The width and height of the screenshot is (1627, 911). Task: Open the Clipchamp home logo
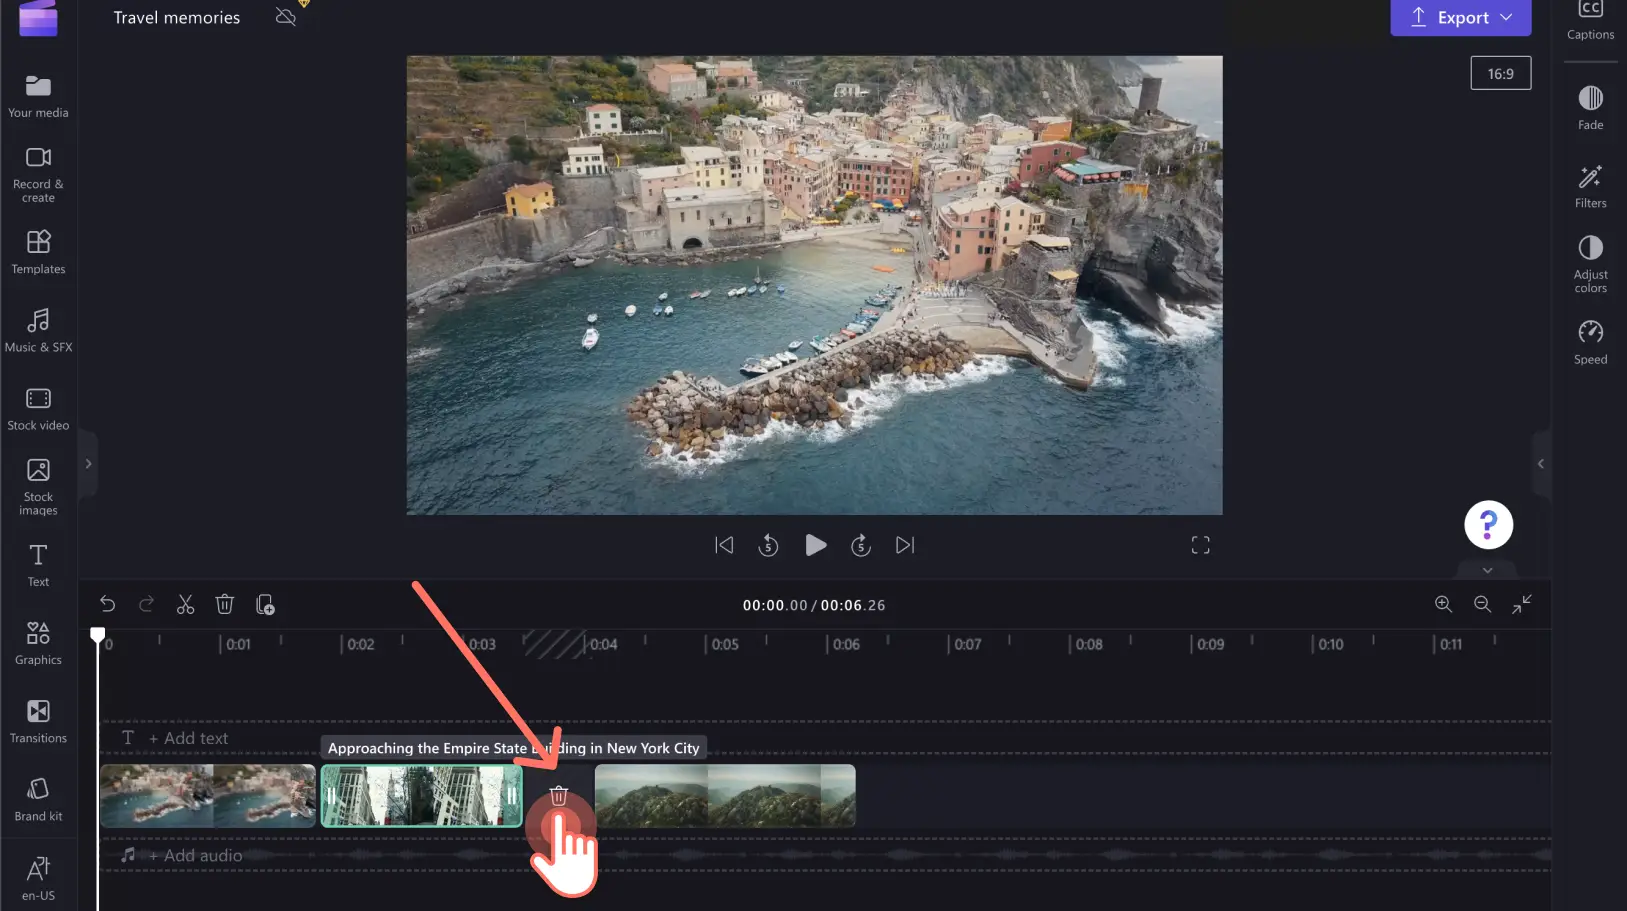[x=38, y=18]
